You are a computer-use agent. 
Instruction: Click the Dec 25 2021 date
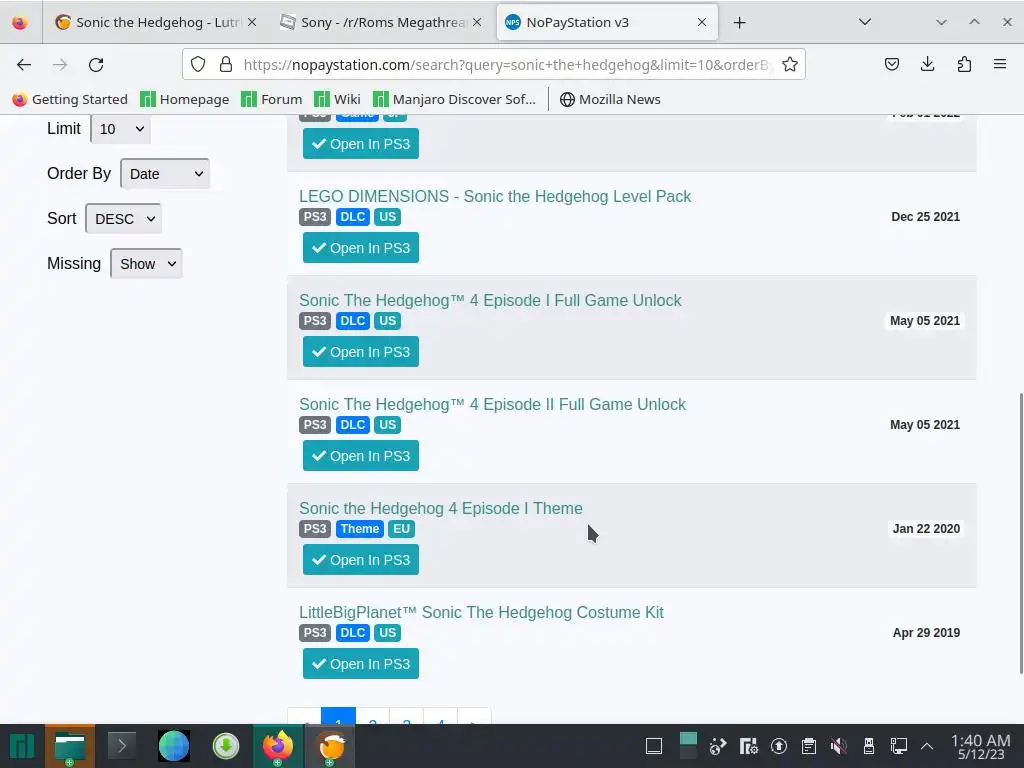[925, 217]
